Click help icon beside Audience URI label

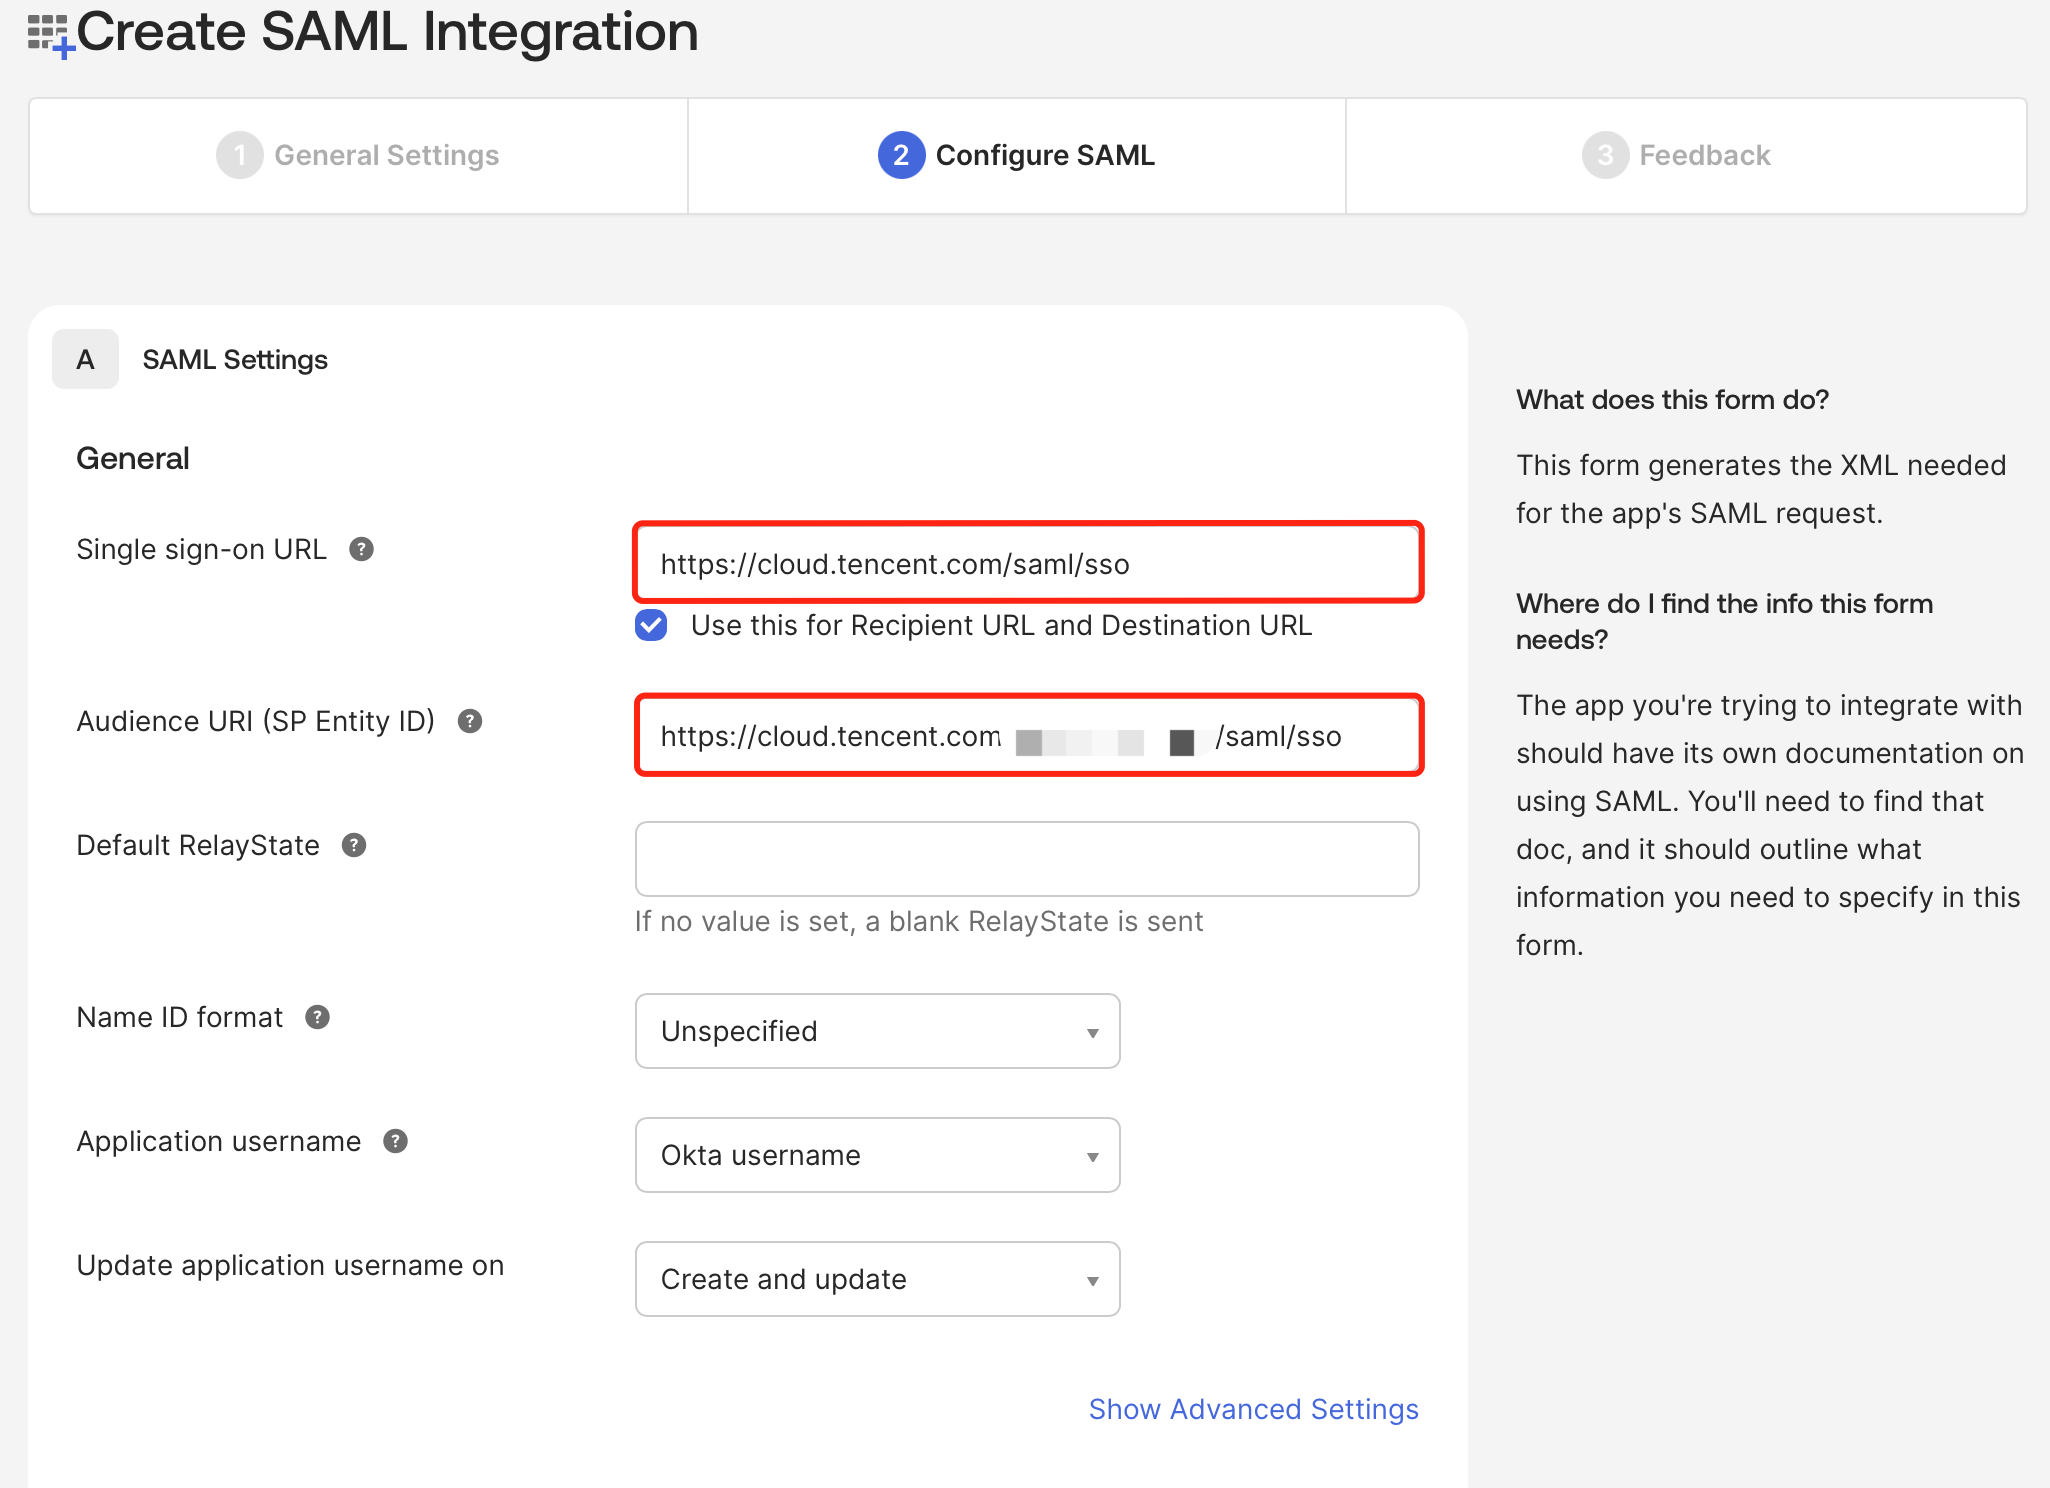click(470, 721)
